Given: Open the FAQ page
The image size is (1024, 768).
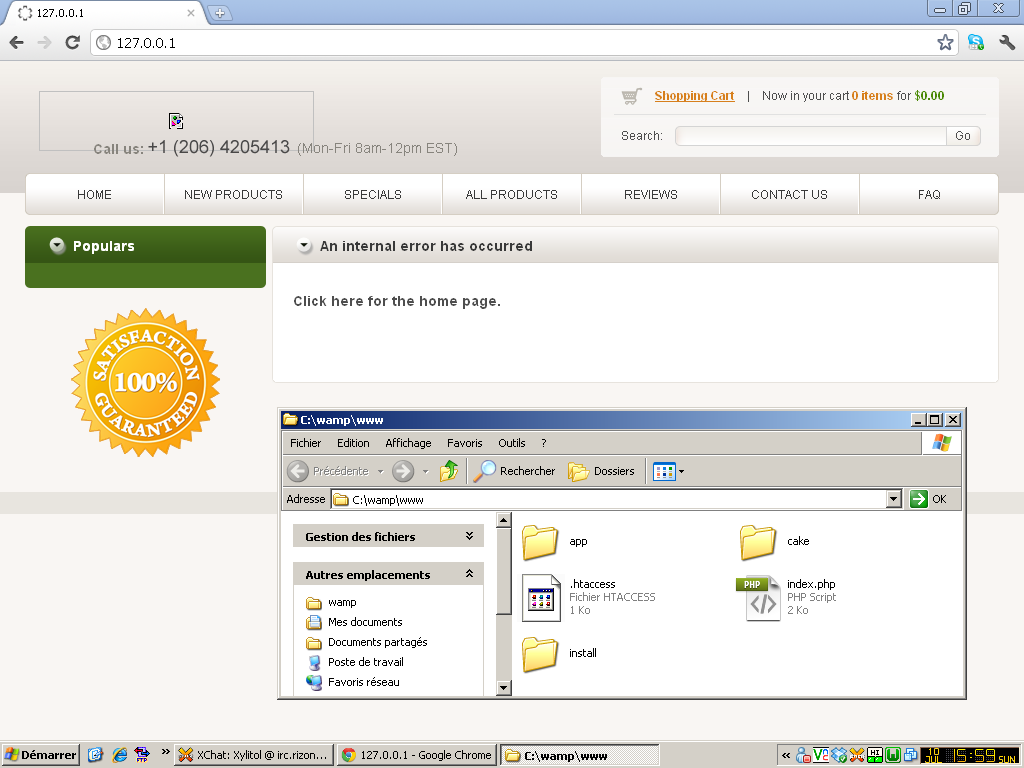Looking at the screenshot, I should click(929, 195).
